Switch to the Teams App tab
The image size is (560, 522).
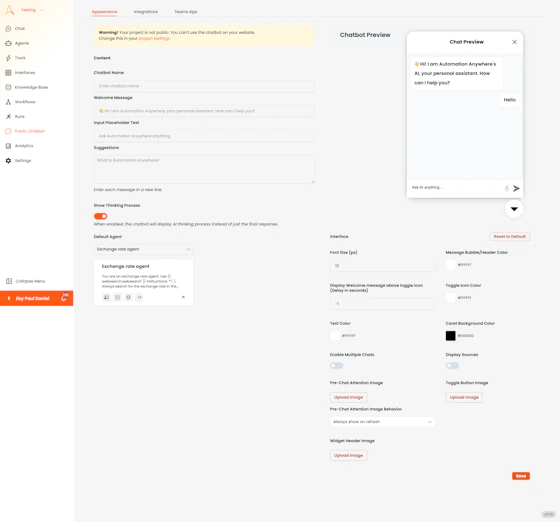pos(186,12)
